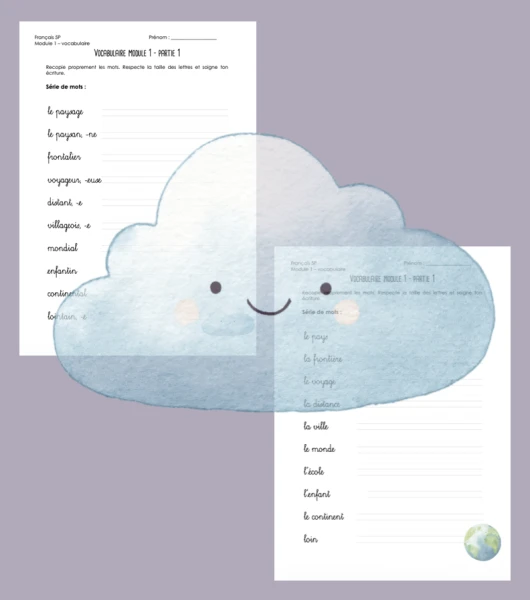Click "Série de mots :" on left worksheet
Image resolution: width=530 pixels, height=600 pixels.
[66, 87]
